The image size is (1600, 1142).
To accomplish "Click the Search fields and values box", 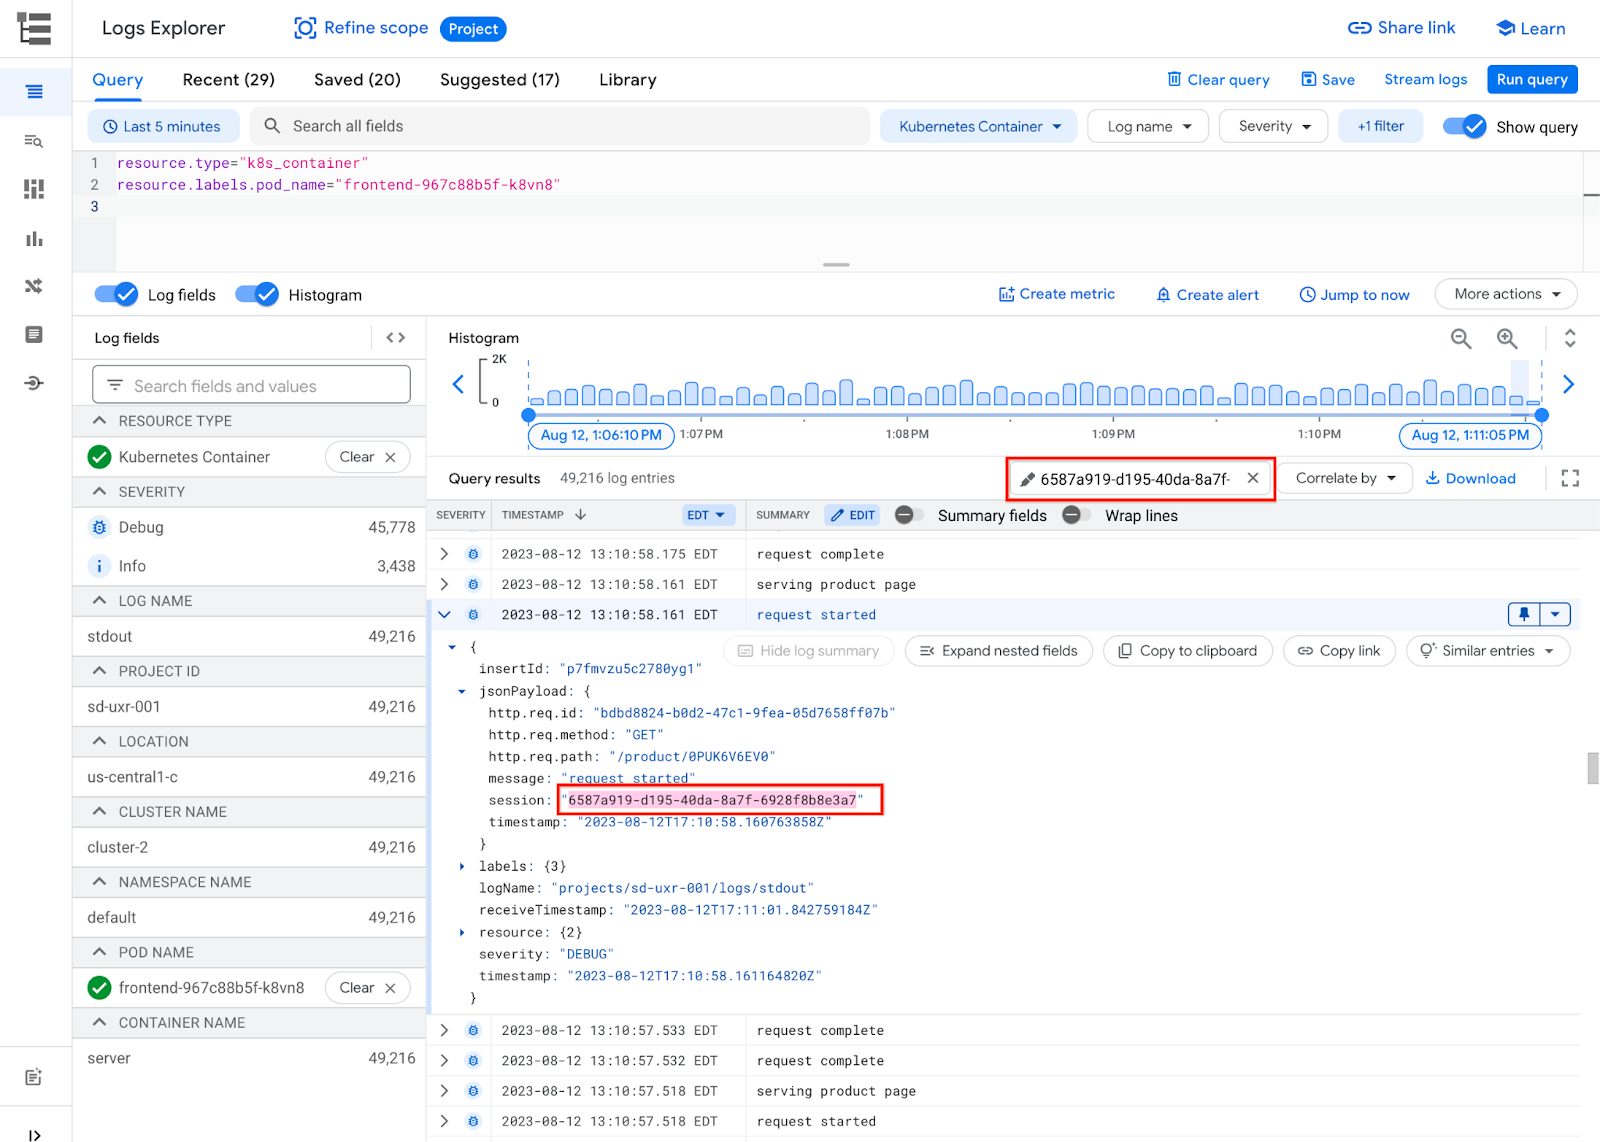I will click(x=251, y=385).
